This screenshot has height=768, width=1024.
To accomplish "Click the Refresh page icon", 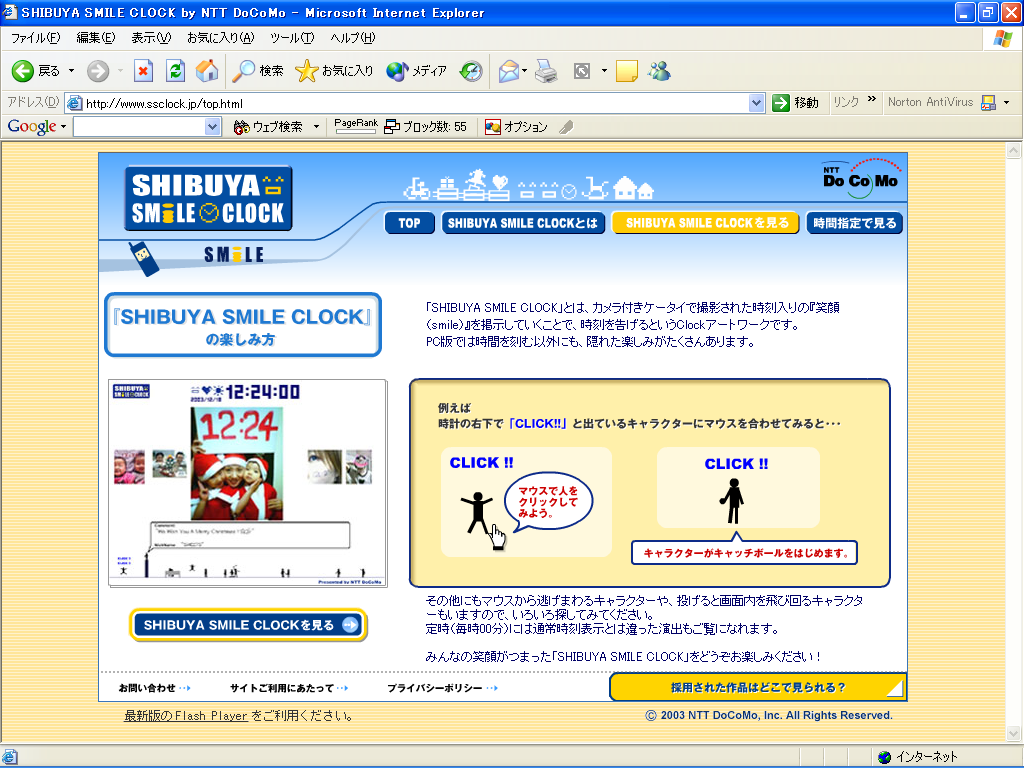I will click(x=175, y=71).
